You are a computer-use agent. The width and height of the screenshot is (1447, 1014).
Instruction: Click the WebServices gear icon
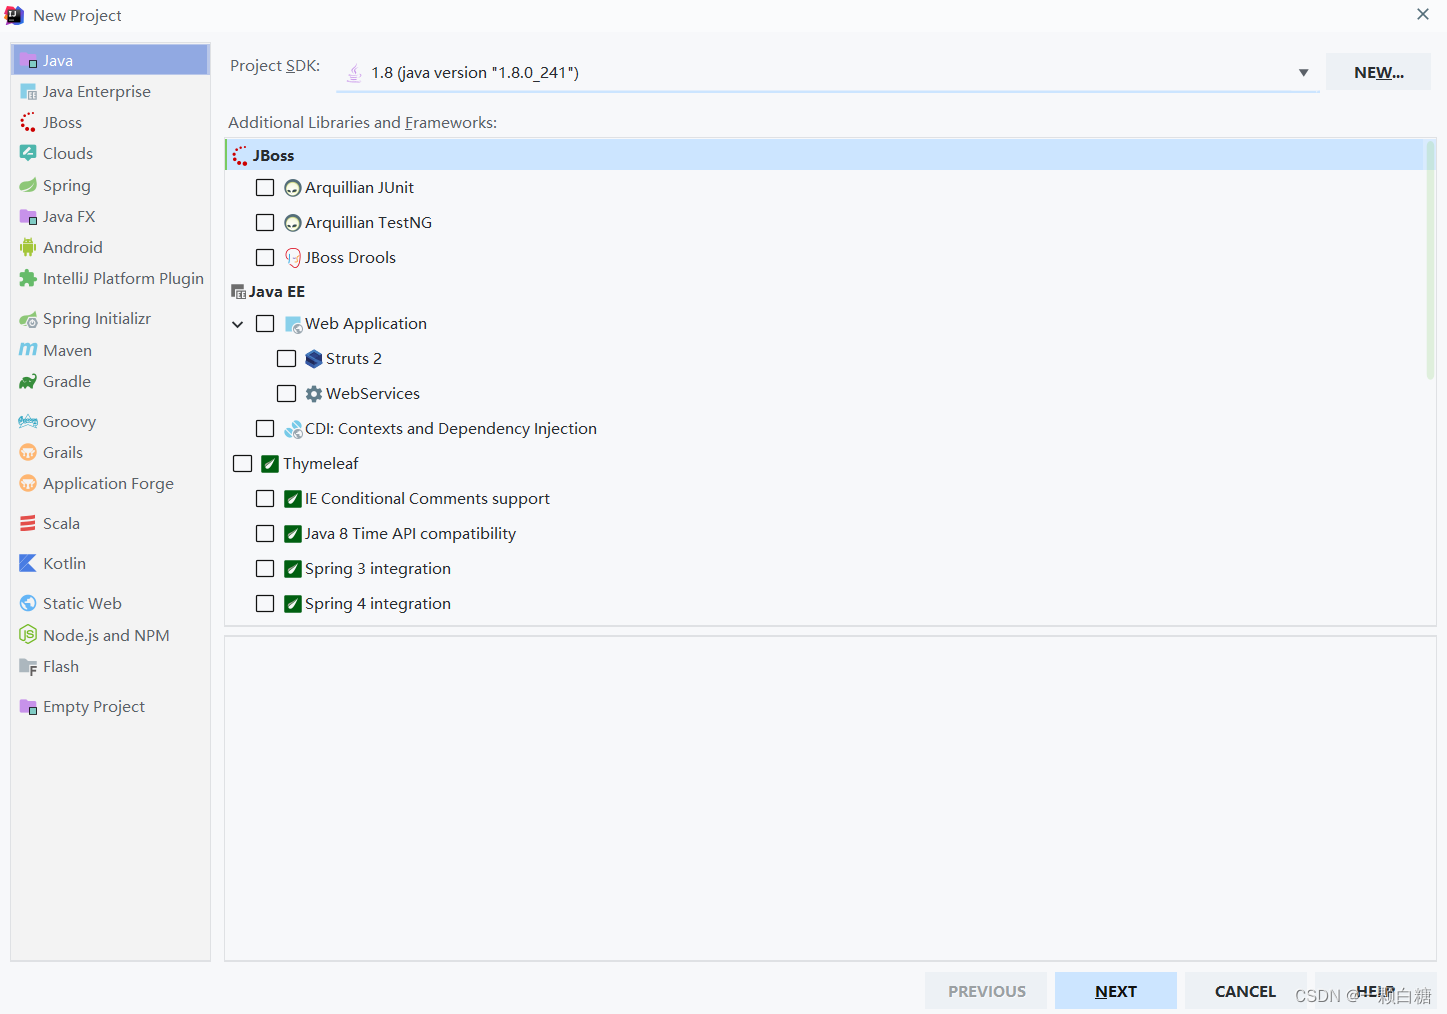click(314, 394)
